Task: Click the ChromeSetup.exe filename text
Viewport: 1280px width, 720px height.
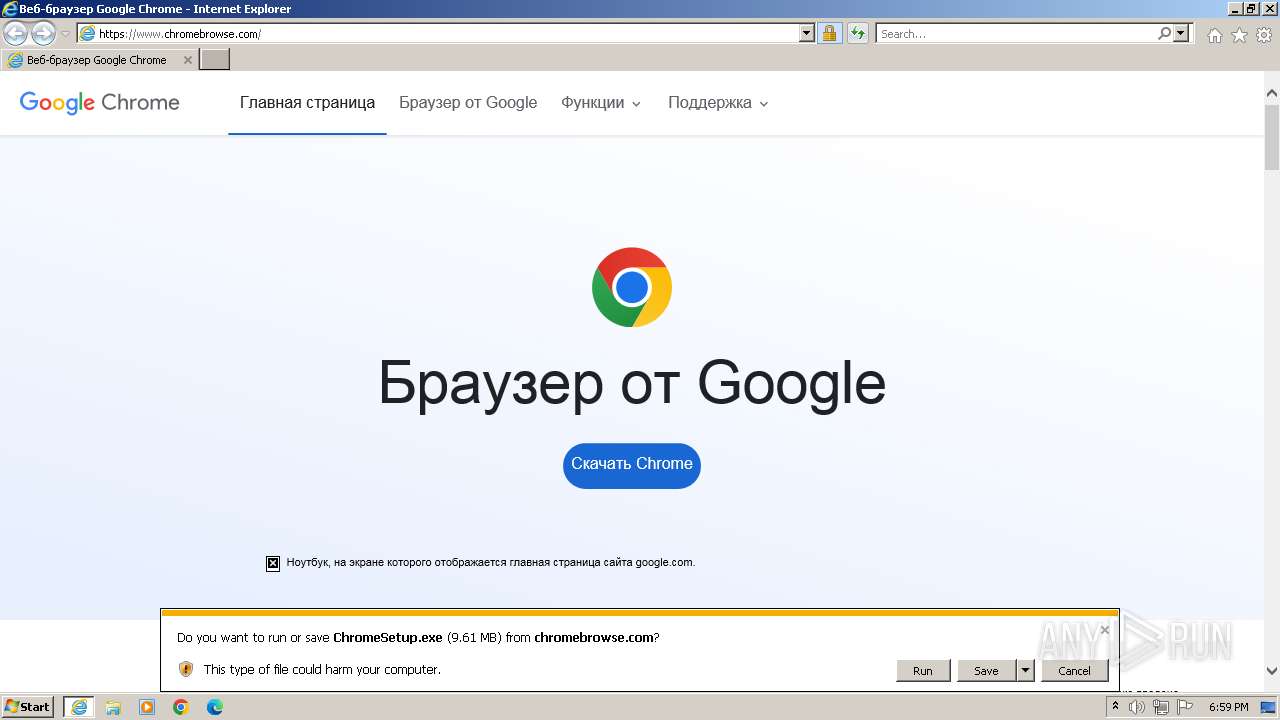Action: coord(388,637)
